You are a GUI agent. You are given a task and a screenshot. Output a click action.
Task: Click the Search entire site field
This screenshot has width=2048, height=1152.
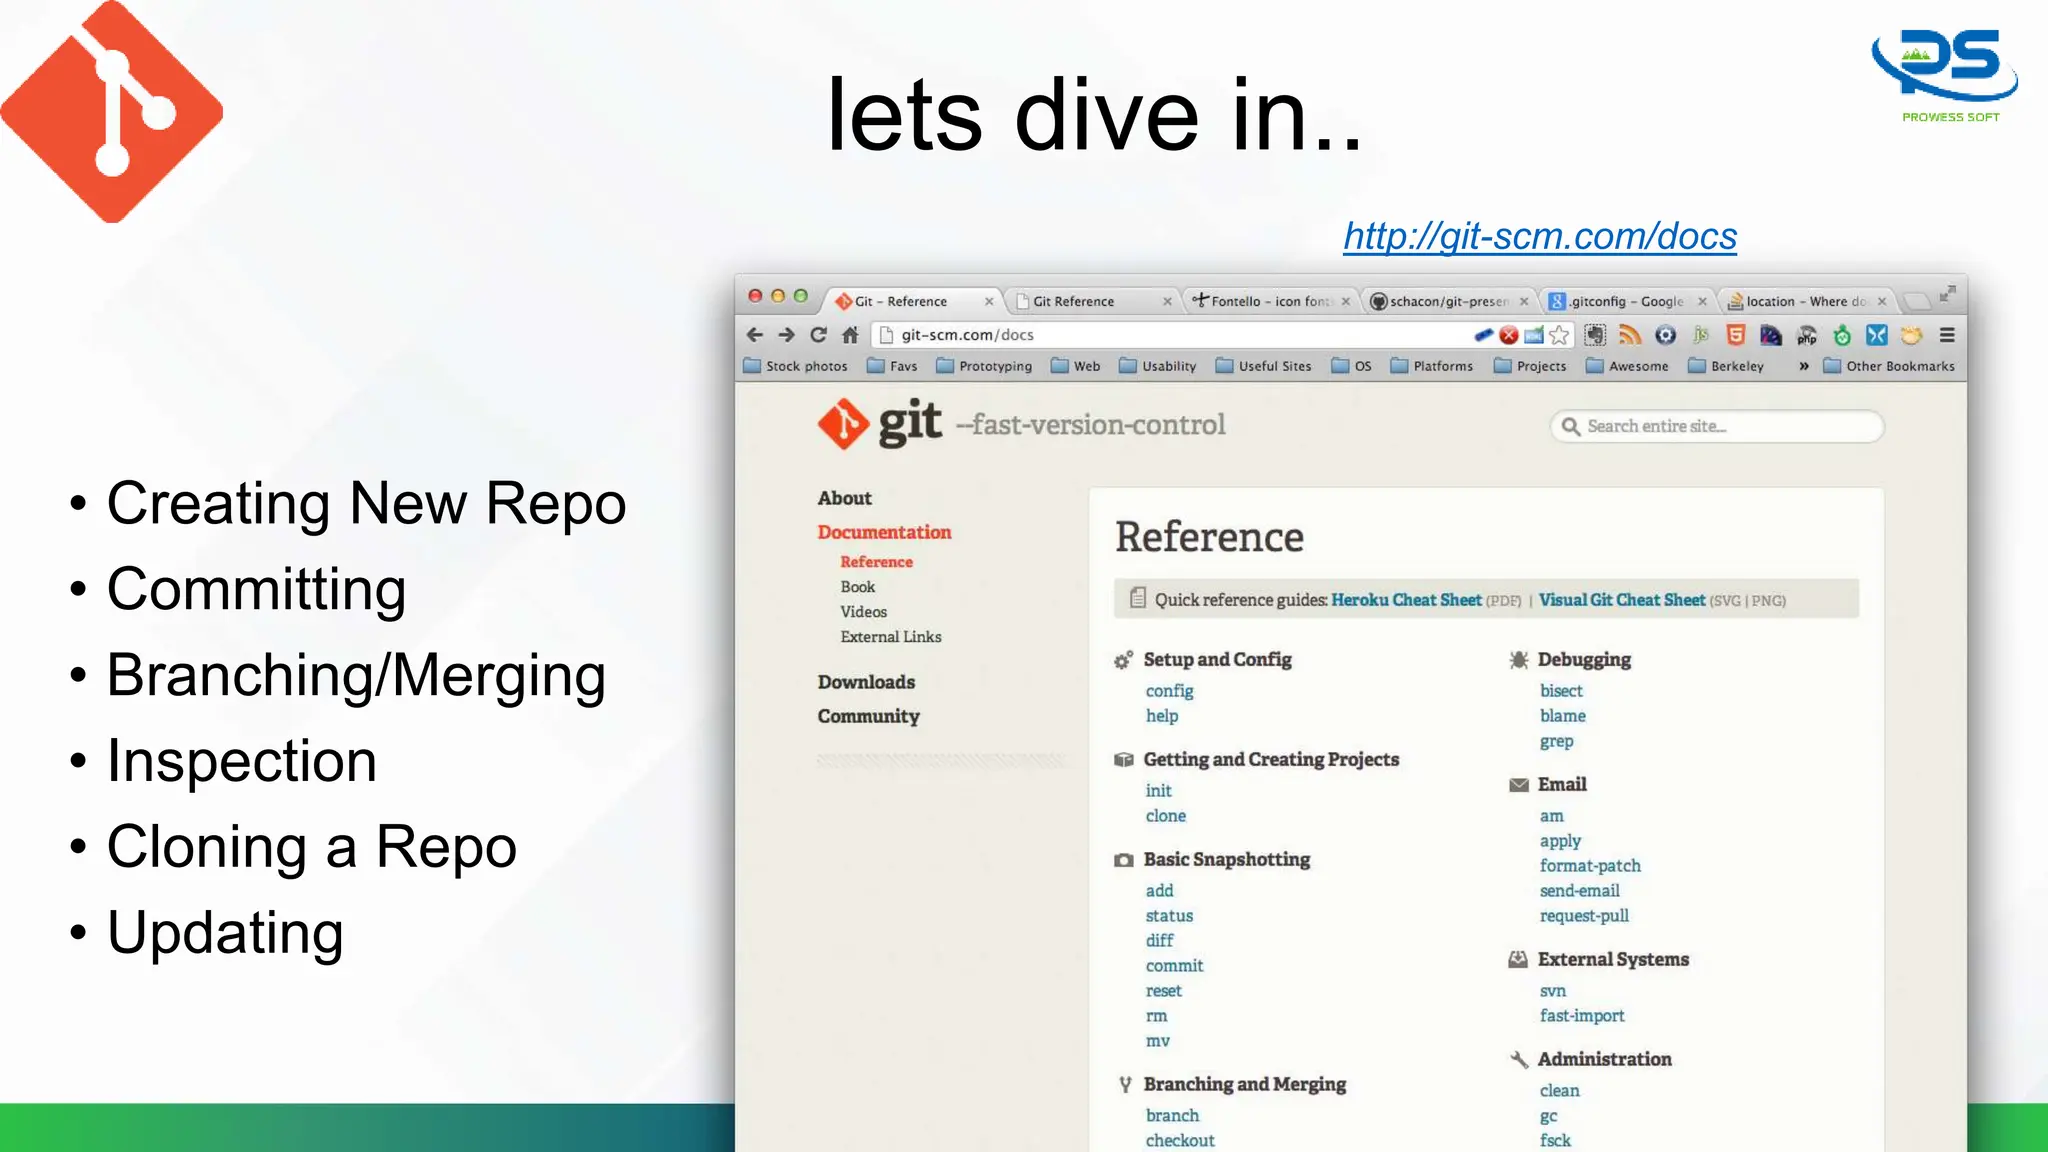pyautogui.click(x=1717, y=427)
